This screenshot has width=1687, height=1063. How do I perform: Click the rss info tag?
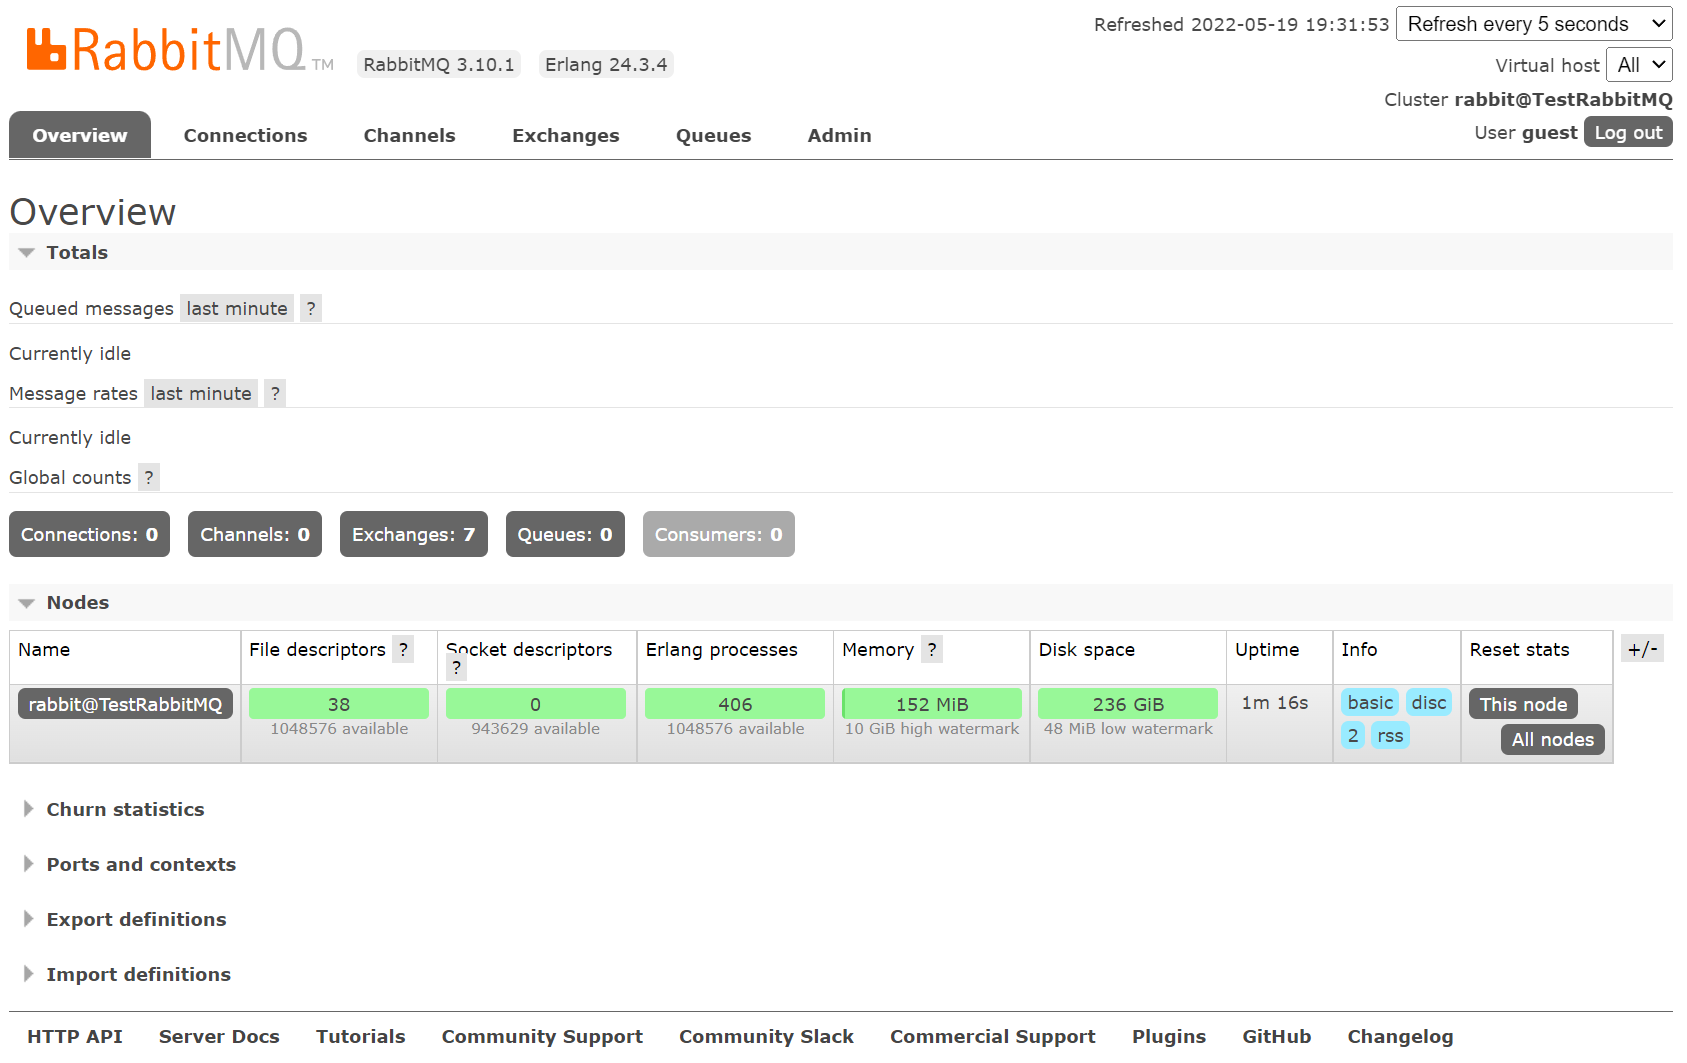pos(1389,736)
